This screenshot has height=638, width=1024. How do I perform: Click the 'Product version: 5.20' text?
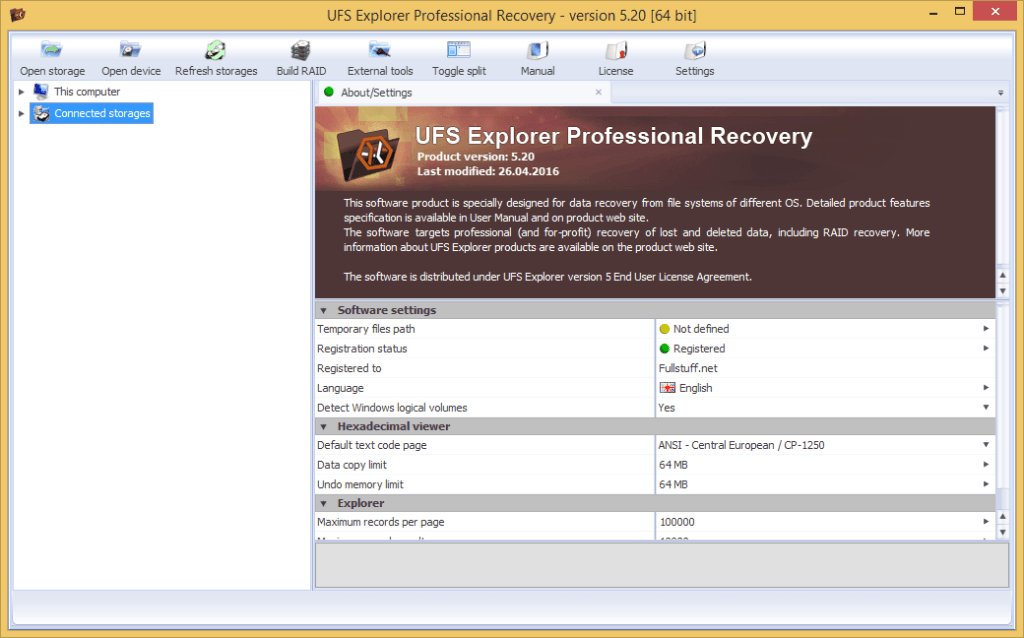[475, 157]
